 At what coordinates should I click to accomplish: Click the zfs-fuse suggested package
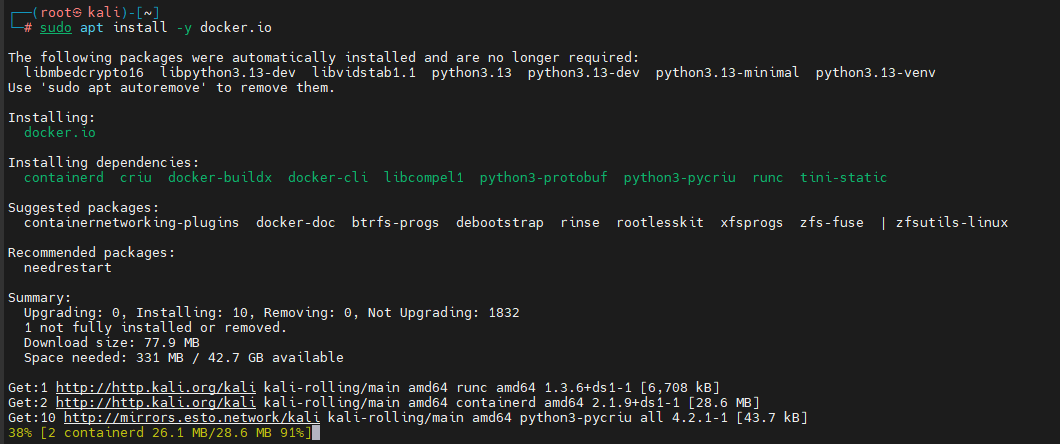tap(832, 222)
